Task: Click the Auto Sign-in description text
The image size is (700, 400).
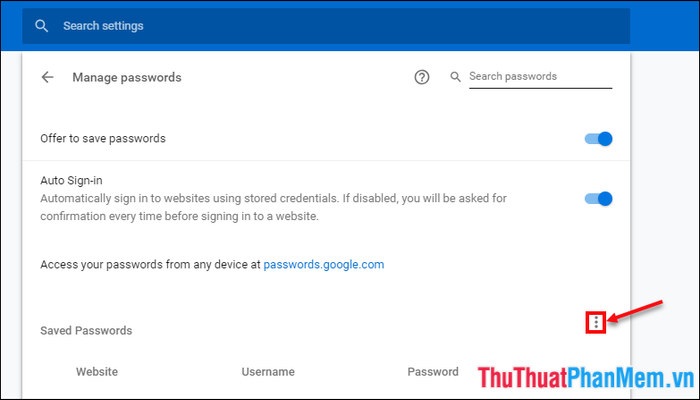Action: [273, 207]
